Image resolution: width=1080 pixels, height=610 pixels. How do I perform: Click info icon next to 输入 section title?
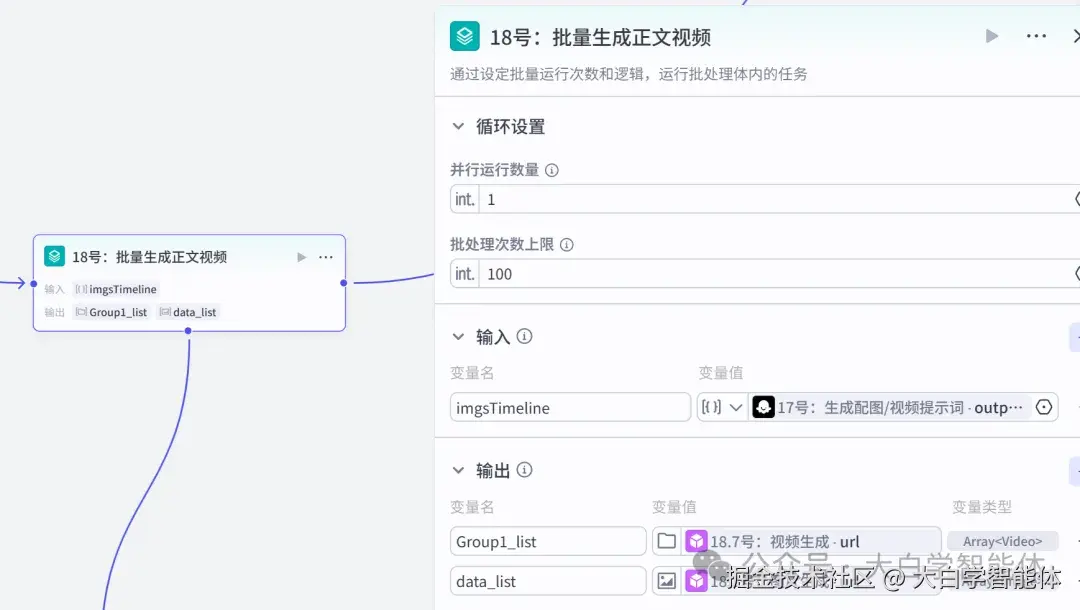(525, 337)
